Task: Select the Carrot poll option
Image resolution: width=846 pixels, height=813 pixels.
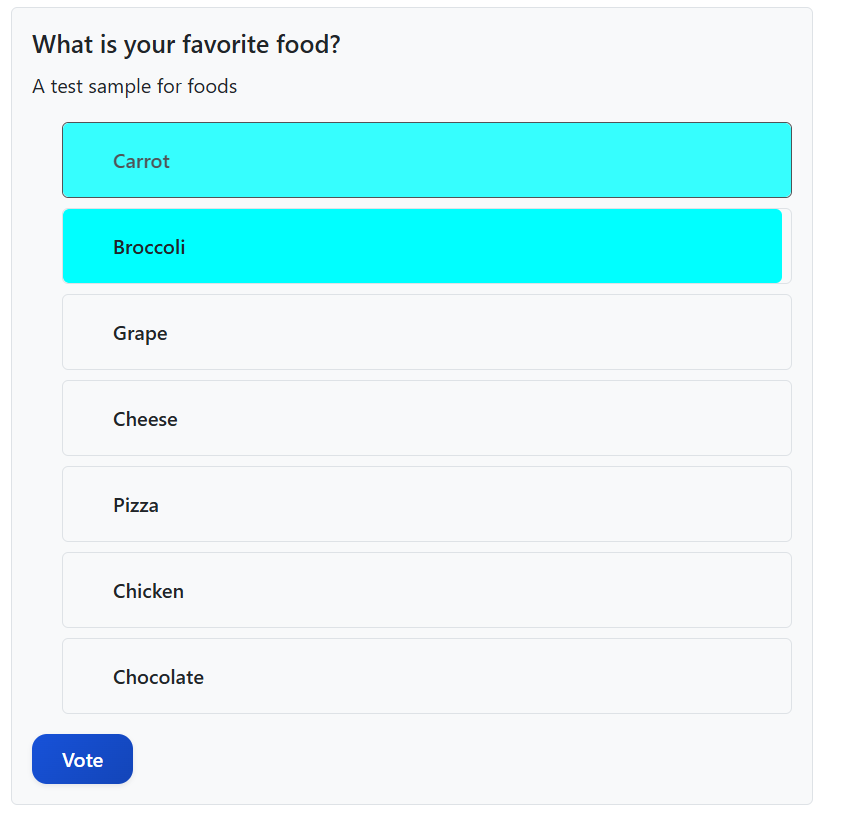Action: pos(426,160)
